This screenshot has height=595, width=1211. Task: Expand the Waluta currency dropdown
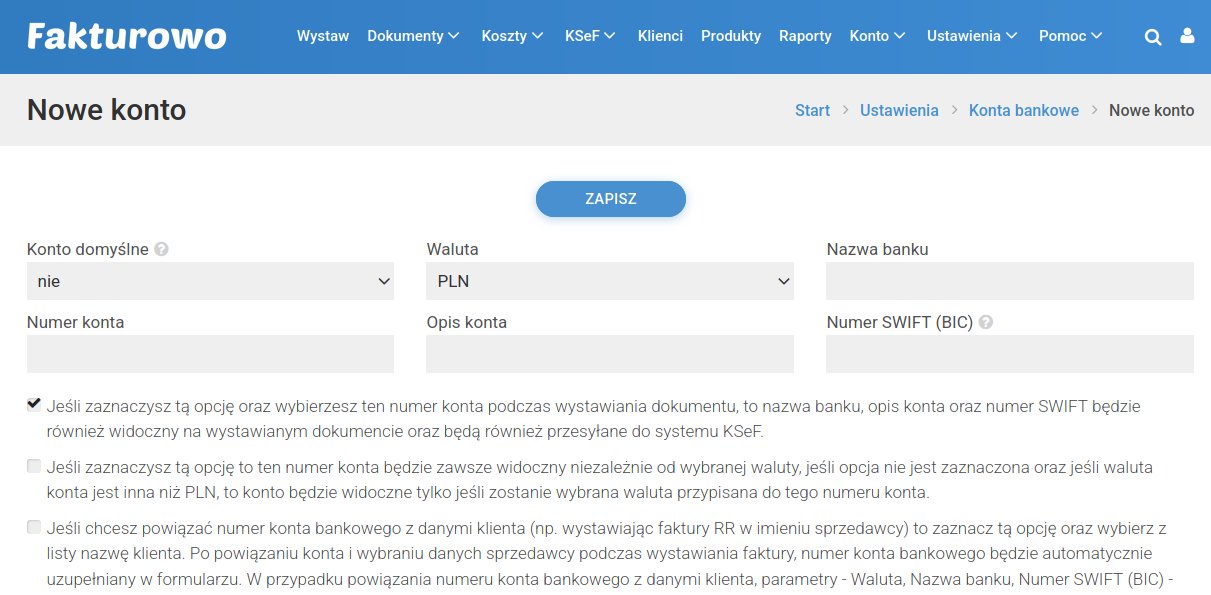[610, 282]
